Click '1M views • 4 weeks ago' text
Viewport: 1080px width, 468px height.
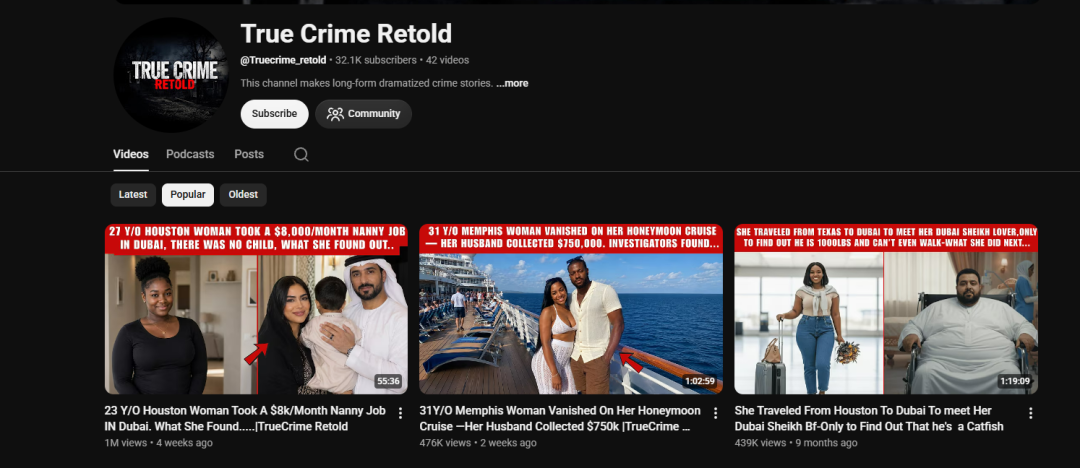(x=158, y=442)
